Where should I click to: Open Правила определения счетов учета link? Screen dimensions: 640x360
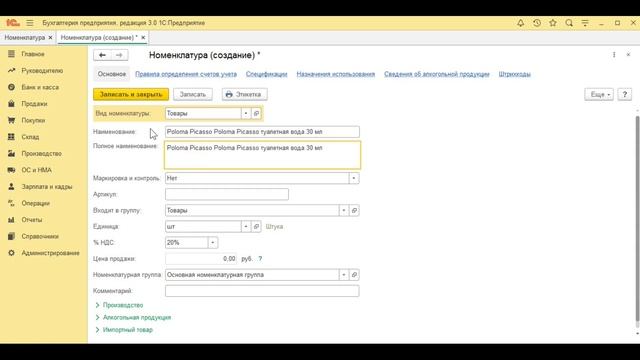(186, 74)
